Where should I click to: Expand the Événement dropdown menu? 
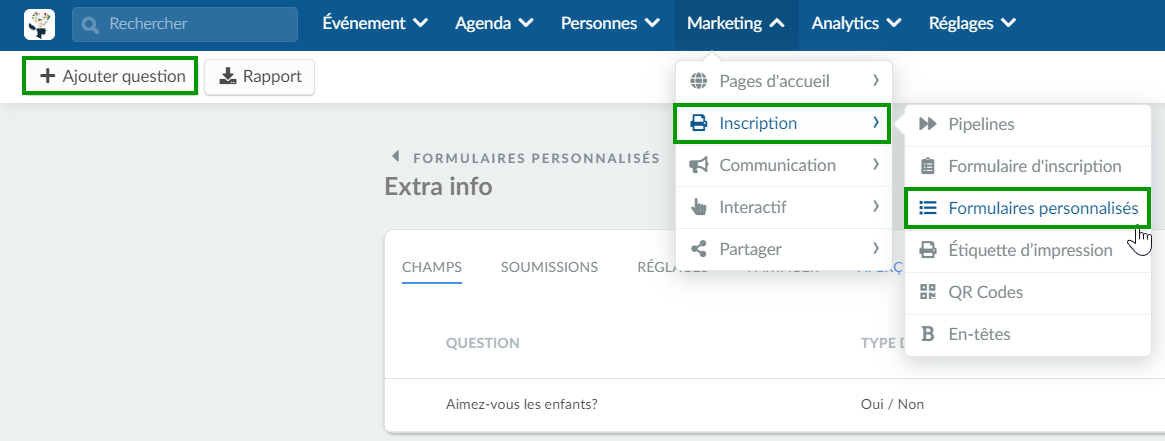[x=375, y=24]
